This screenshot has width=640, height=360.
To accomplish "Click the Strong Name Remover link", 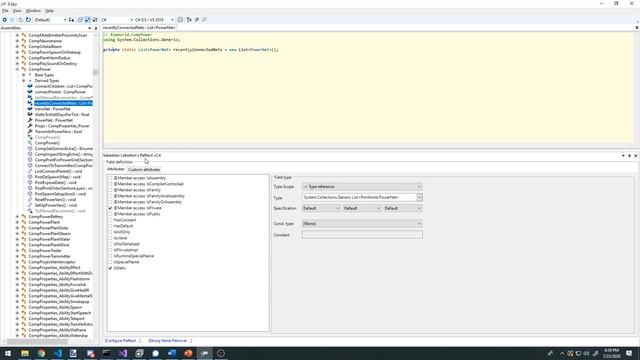I will pos(170,340).
